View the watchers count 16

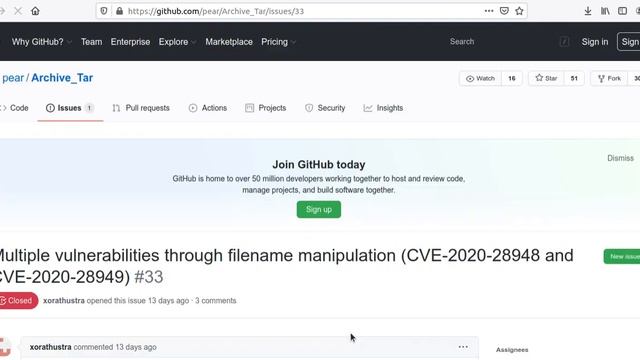(512, 78)
